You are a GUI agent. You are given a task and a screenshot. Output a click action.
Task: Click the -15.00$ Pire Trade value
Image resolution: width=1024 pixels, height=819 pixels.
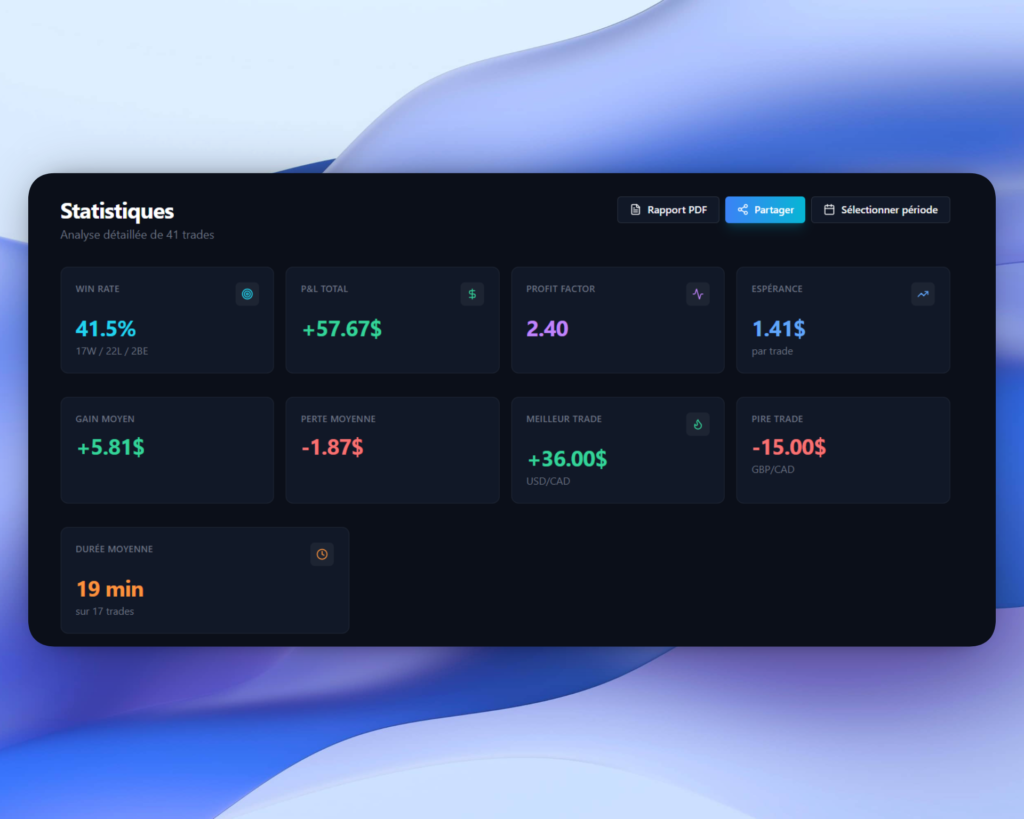789,447
